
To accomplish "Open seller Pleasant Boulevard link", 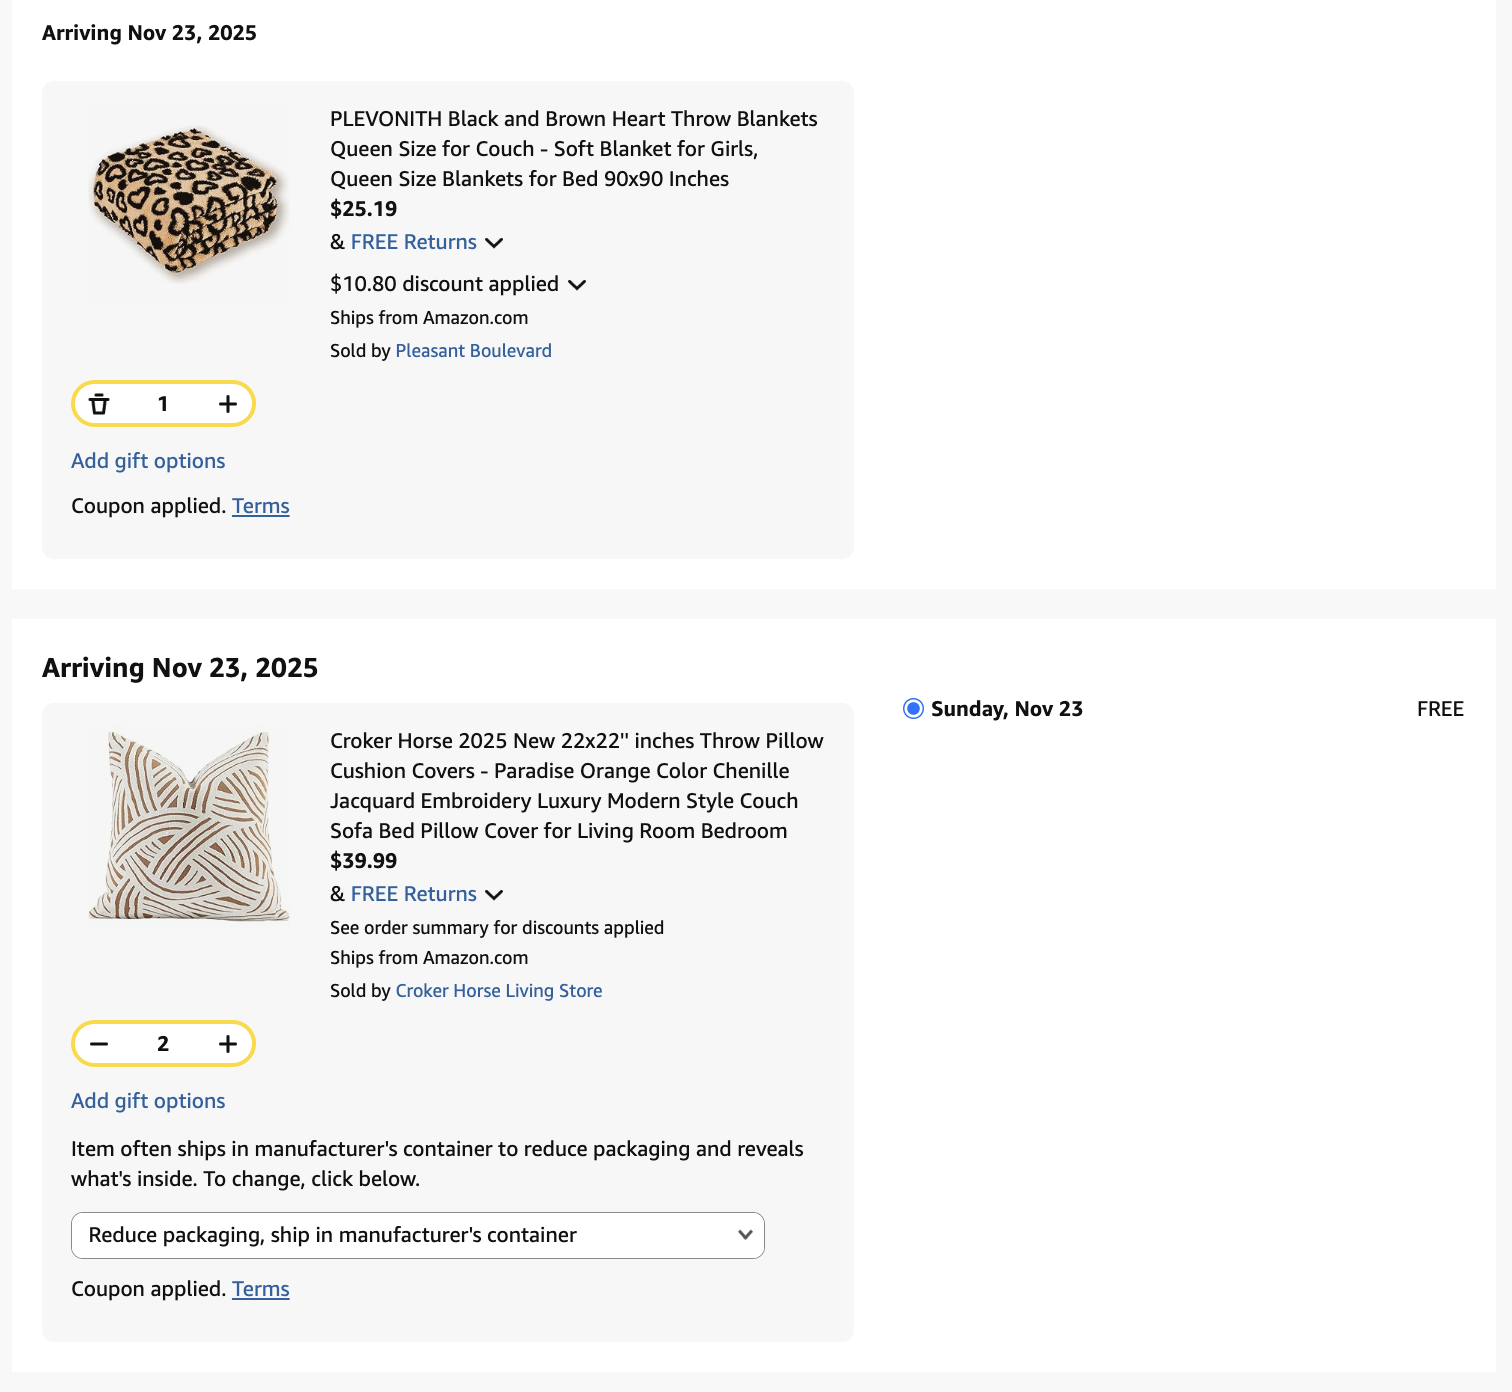I will [x=473, y=351].
